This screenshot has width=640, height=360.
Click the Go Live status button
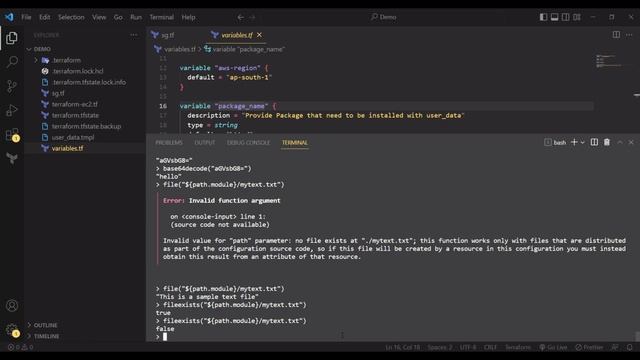click(553, 347)
